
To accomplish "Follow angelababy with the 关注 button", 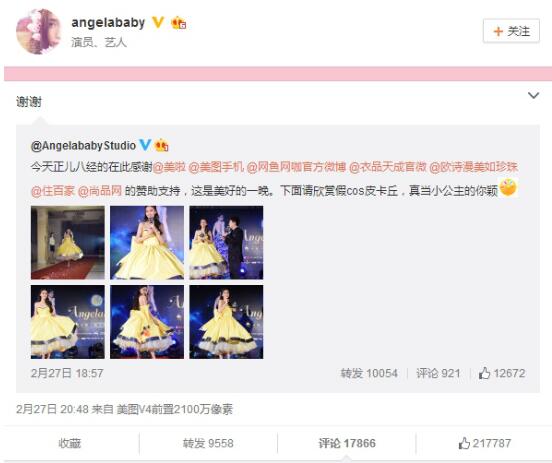I will (511, 31).
